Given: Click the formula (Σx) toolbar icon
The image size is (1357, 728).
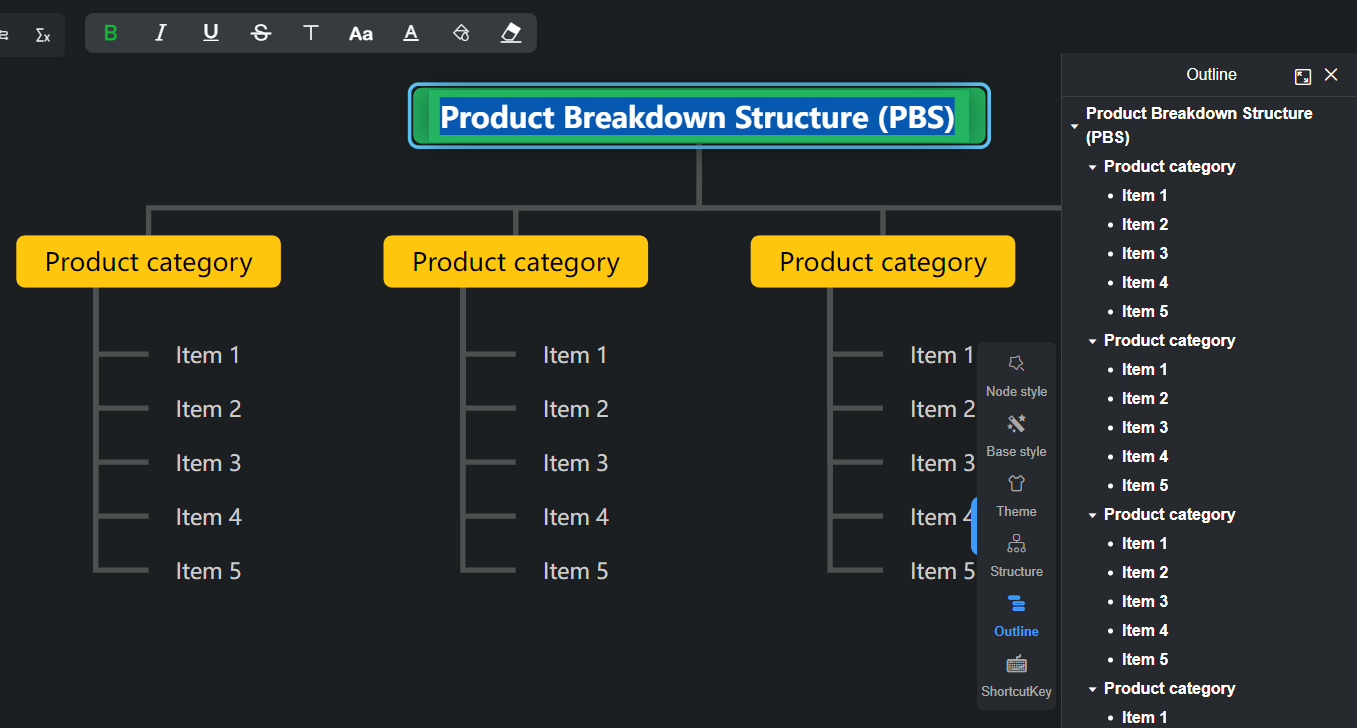Looking at the screenshot, I should 43,35.
